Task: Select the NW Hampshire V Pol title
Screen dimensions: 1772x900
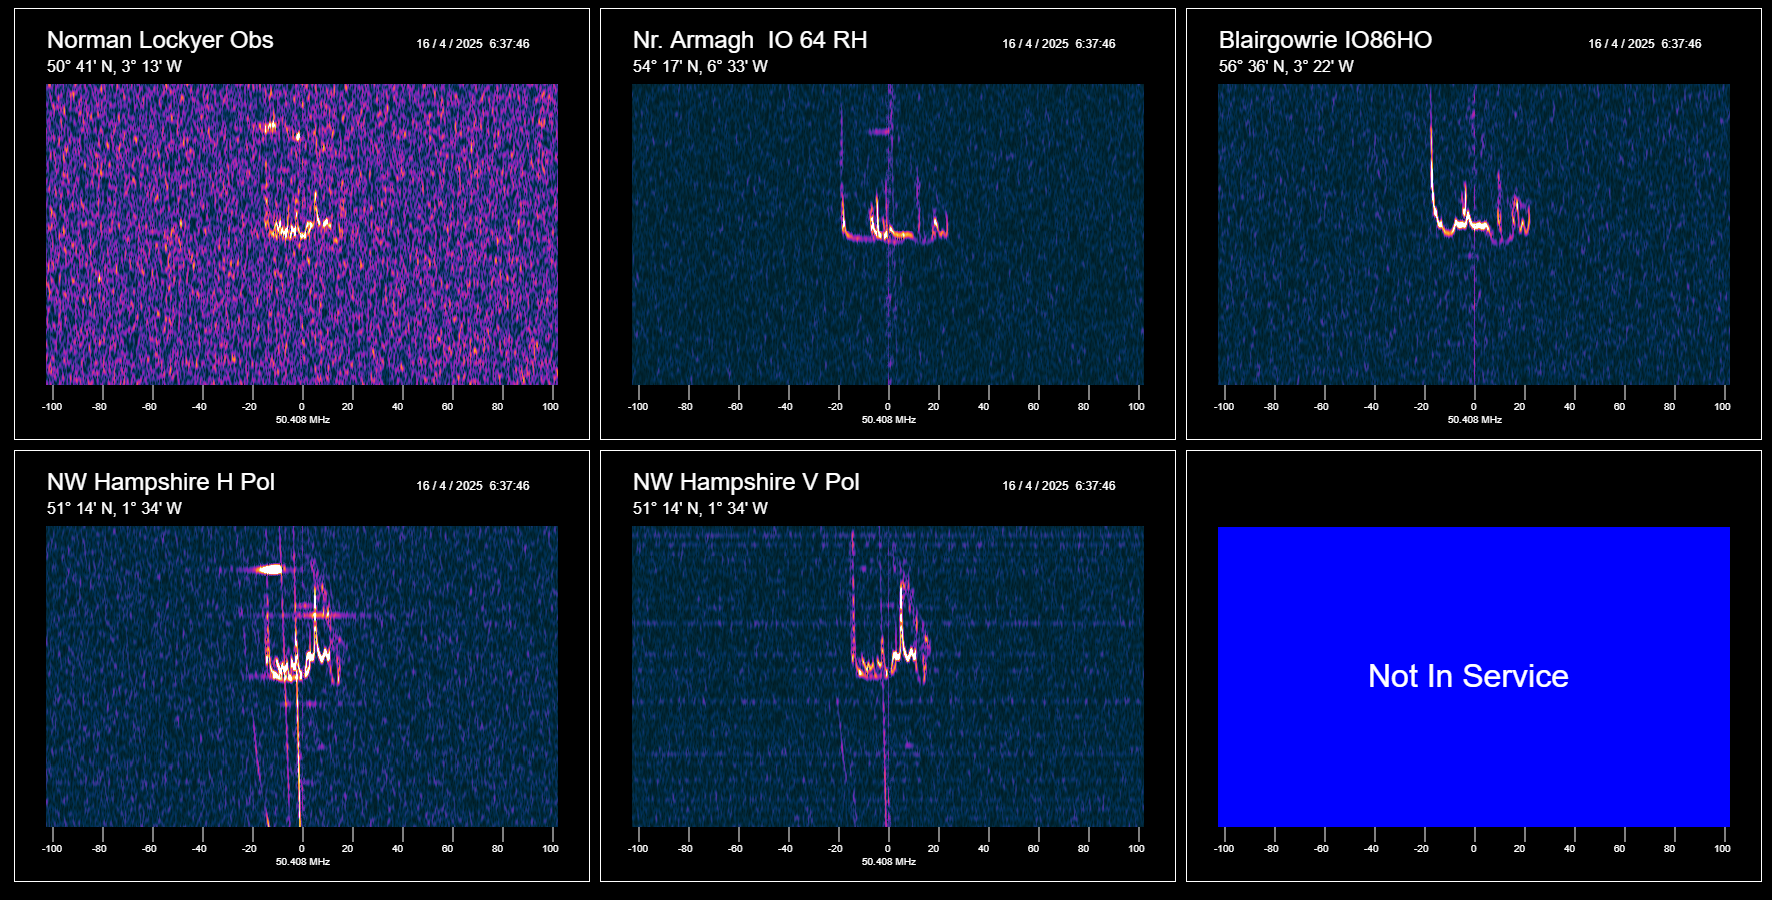Action: point(746,482)
